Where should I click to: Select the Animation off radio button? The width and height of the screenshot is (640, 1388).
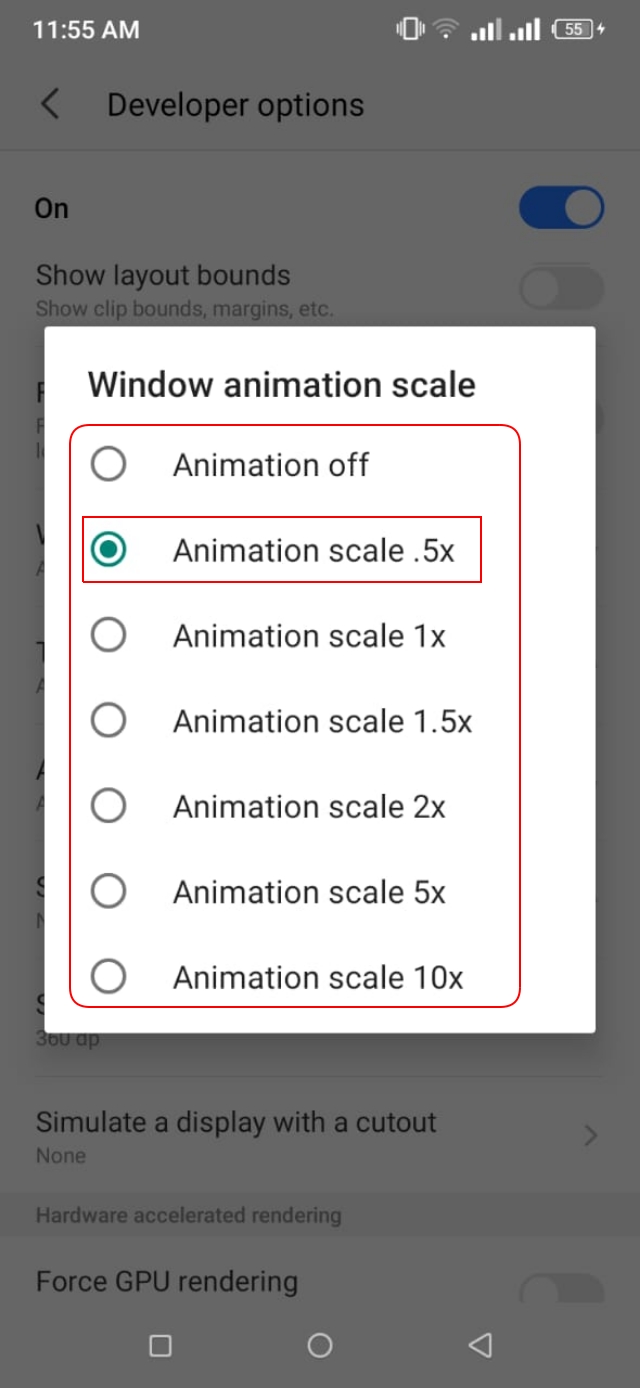pyautogui.click(x=108, y=464)
